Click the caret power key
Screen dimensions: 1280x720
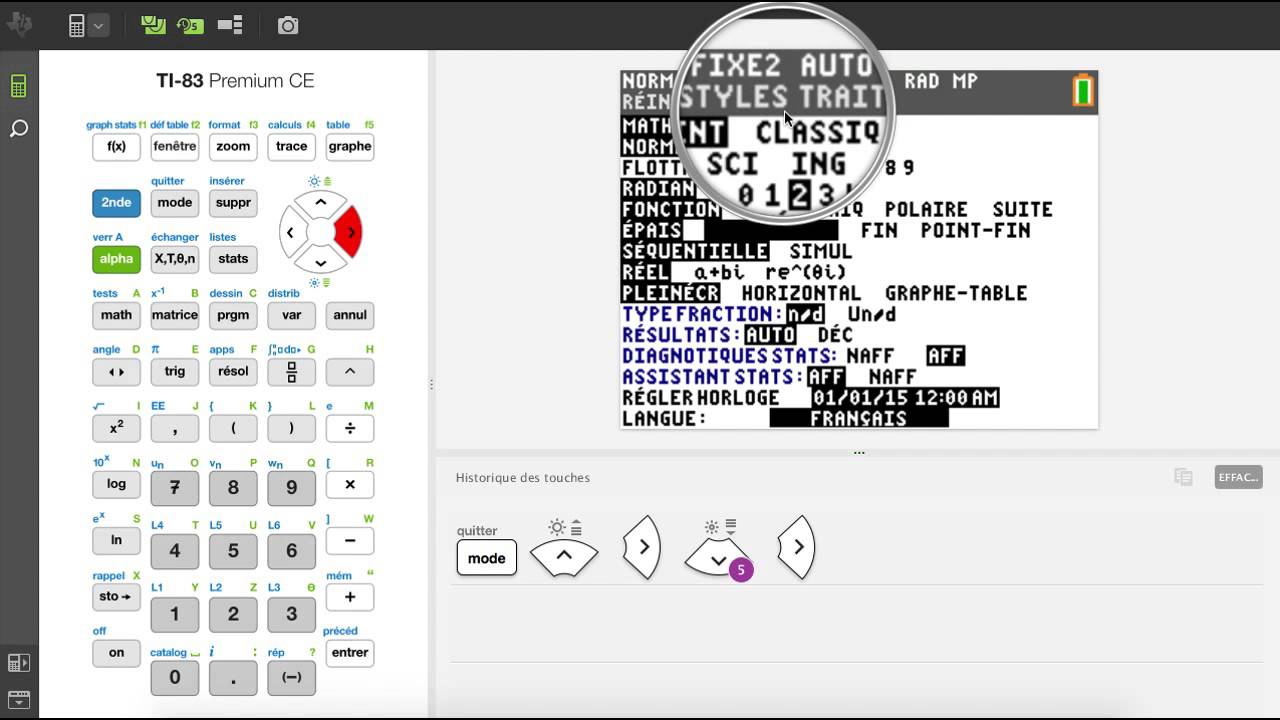(350, 372)
